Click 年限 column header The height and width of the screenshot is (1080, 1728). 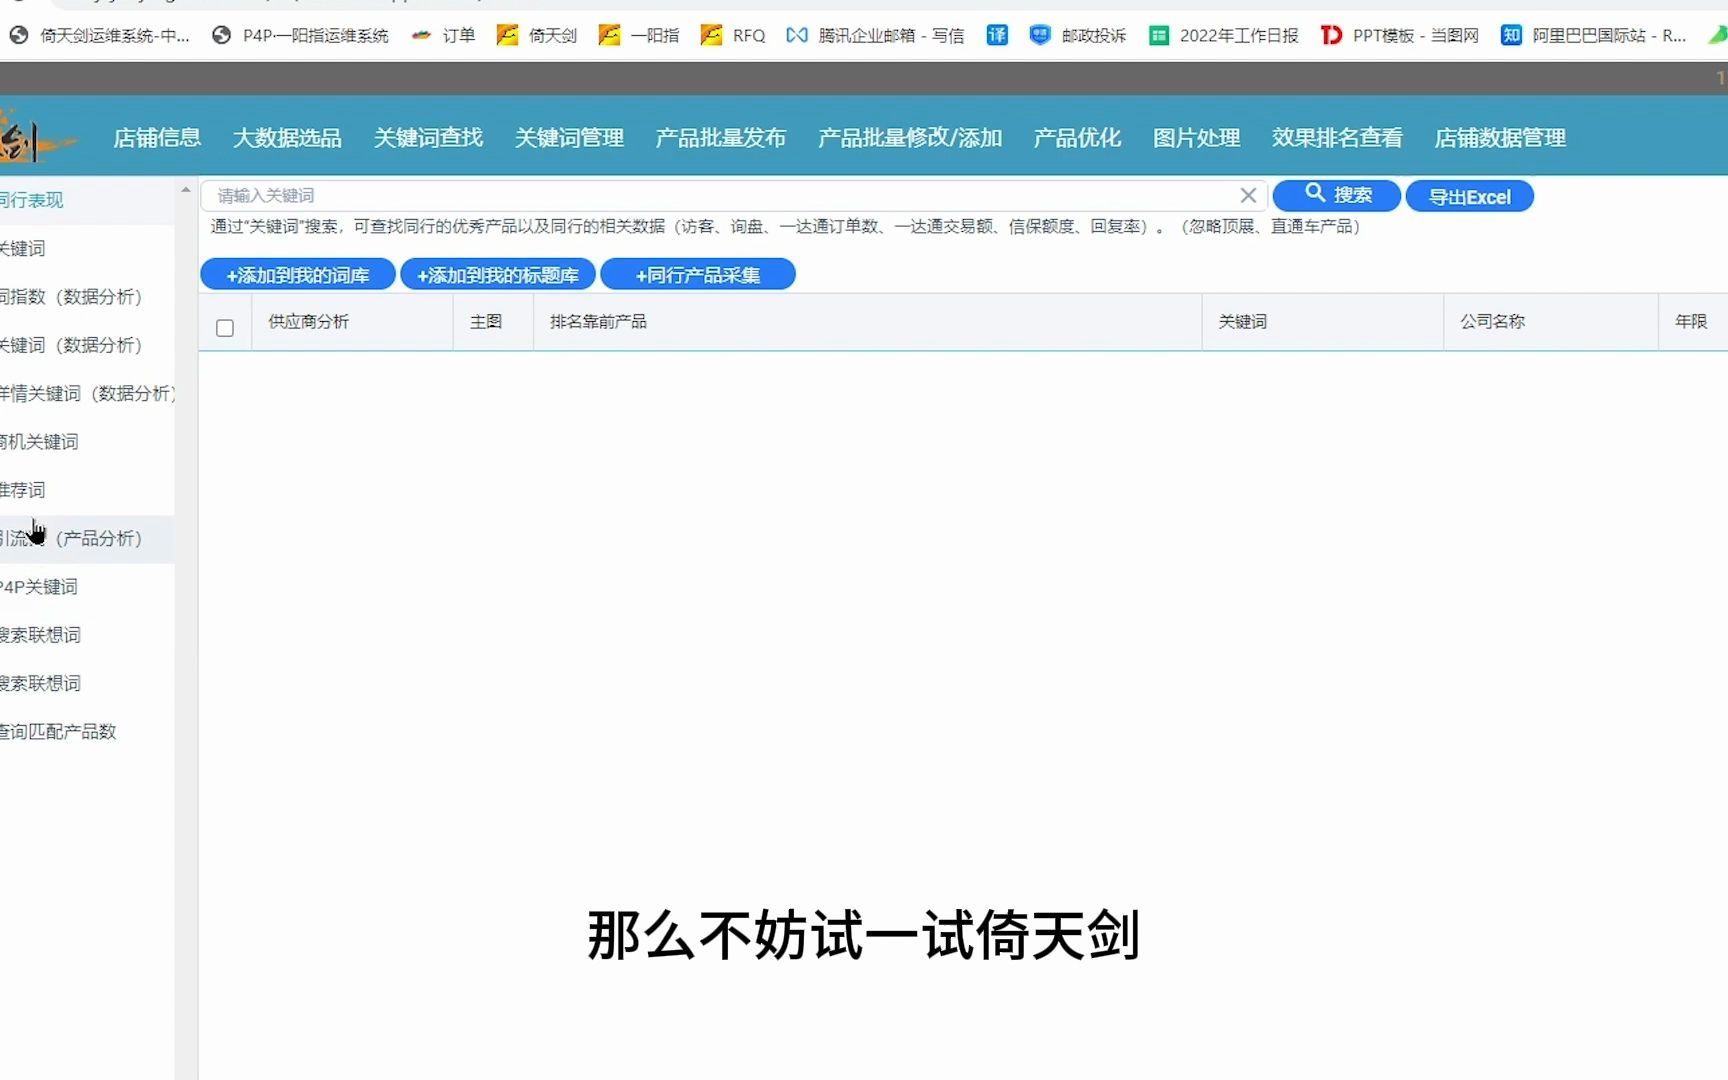pos(1691,321)
